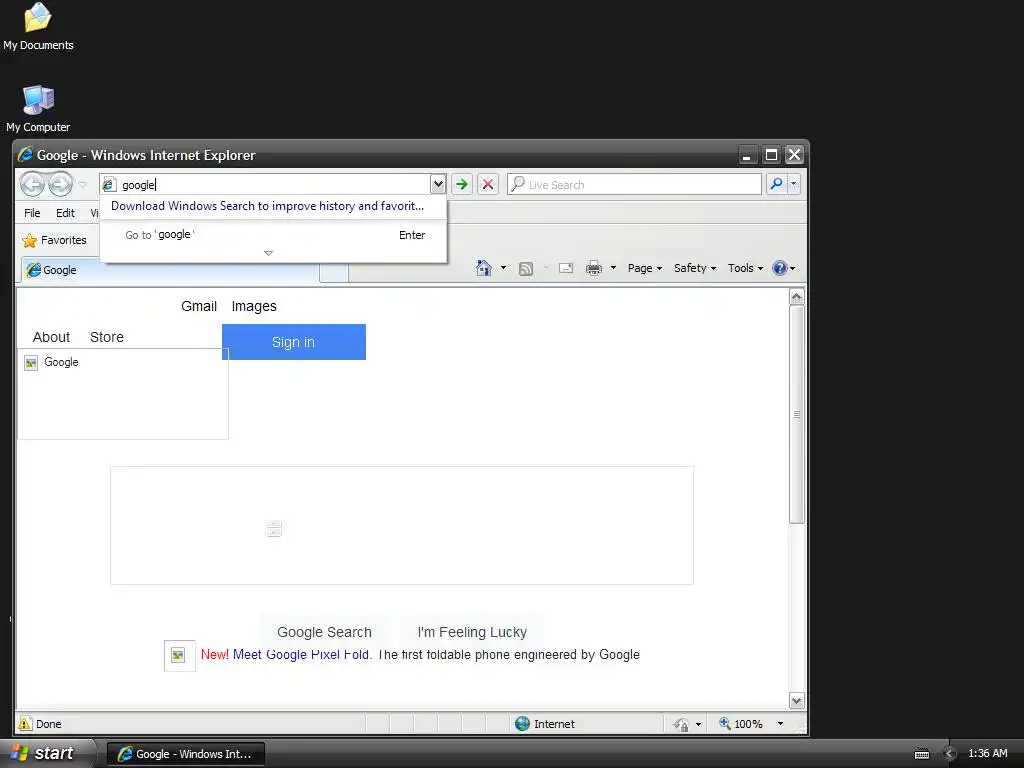Click the scrollbar down arrow

click(796, 701)
